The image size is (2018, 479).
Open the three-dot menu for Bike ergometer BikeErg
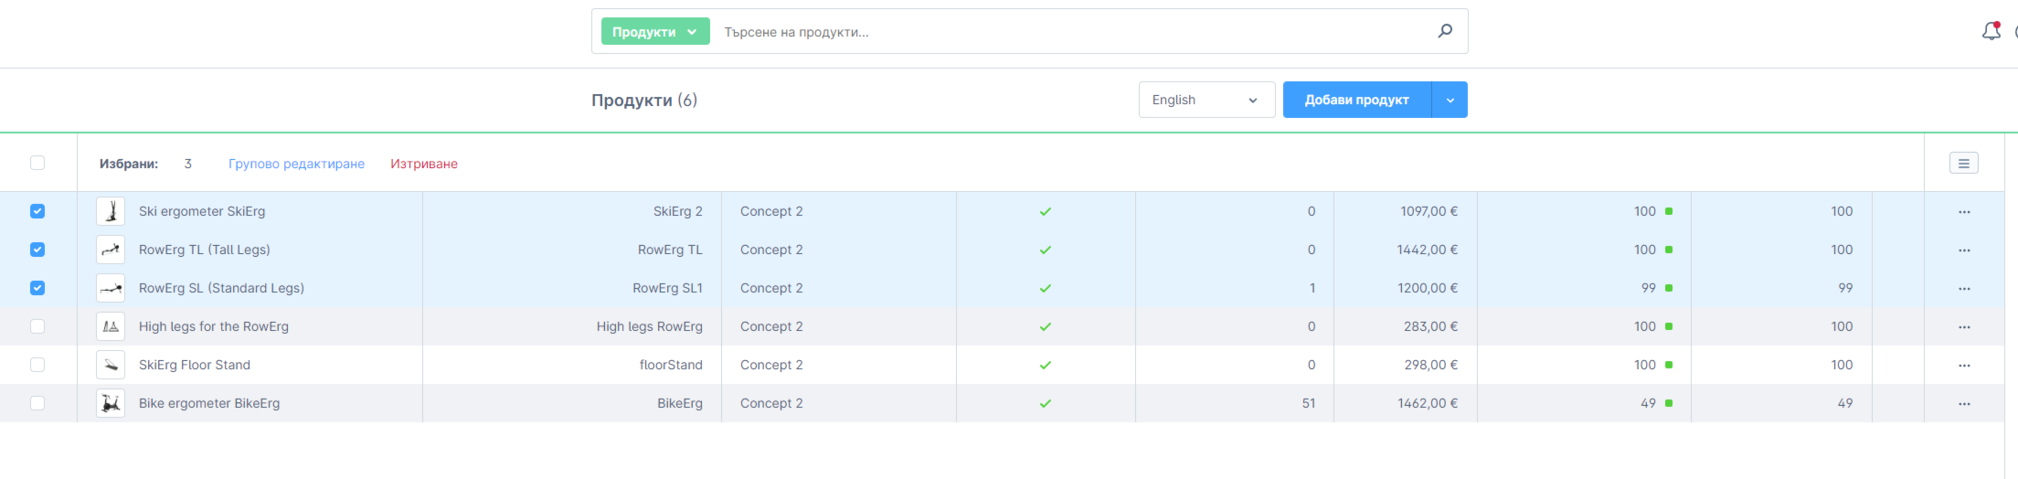(1963, 404)
